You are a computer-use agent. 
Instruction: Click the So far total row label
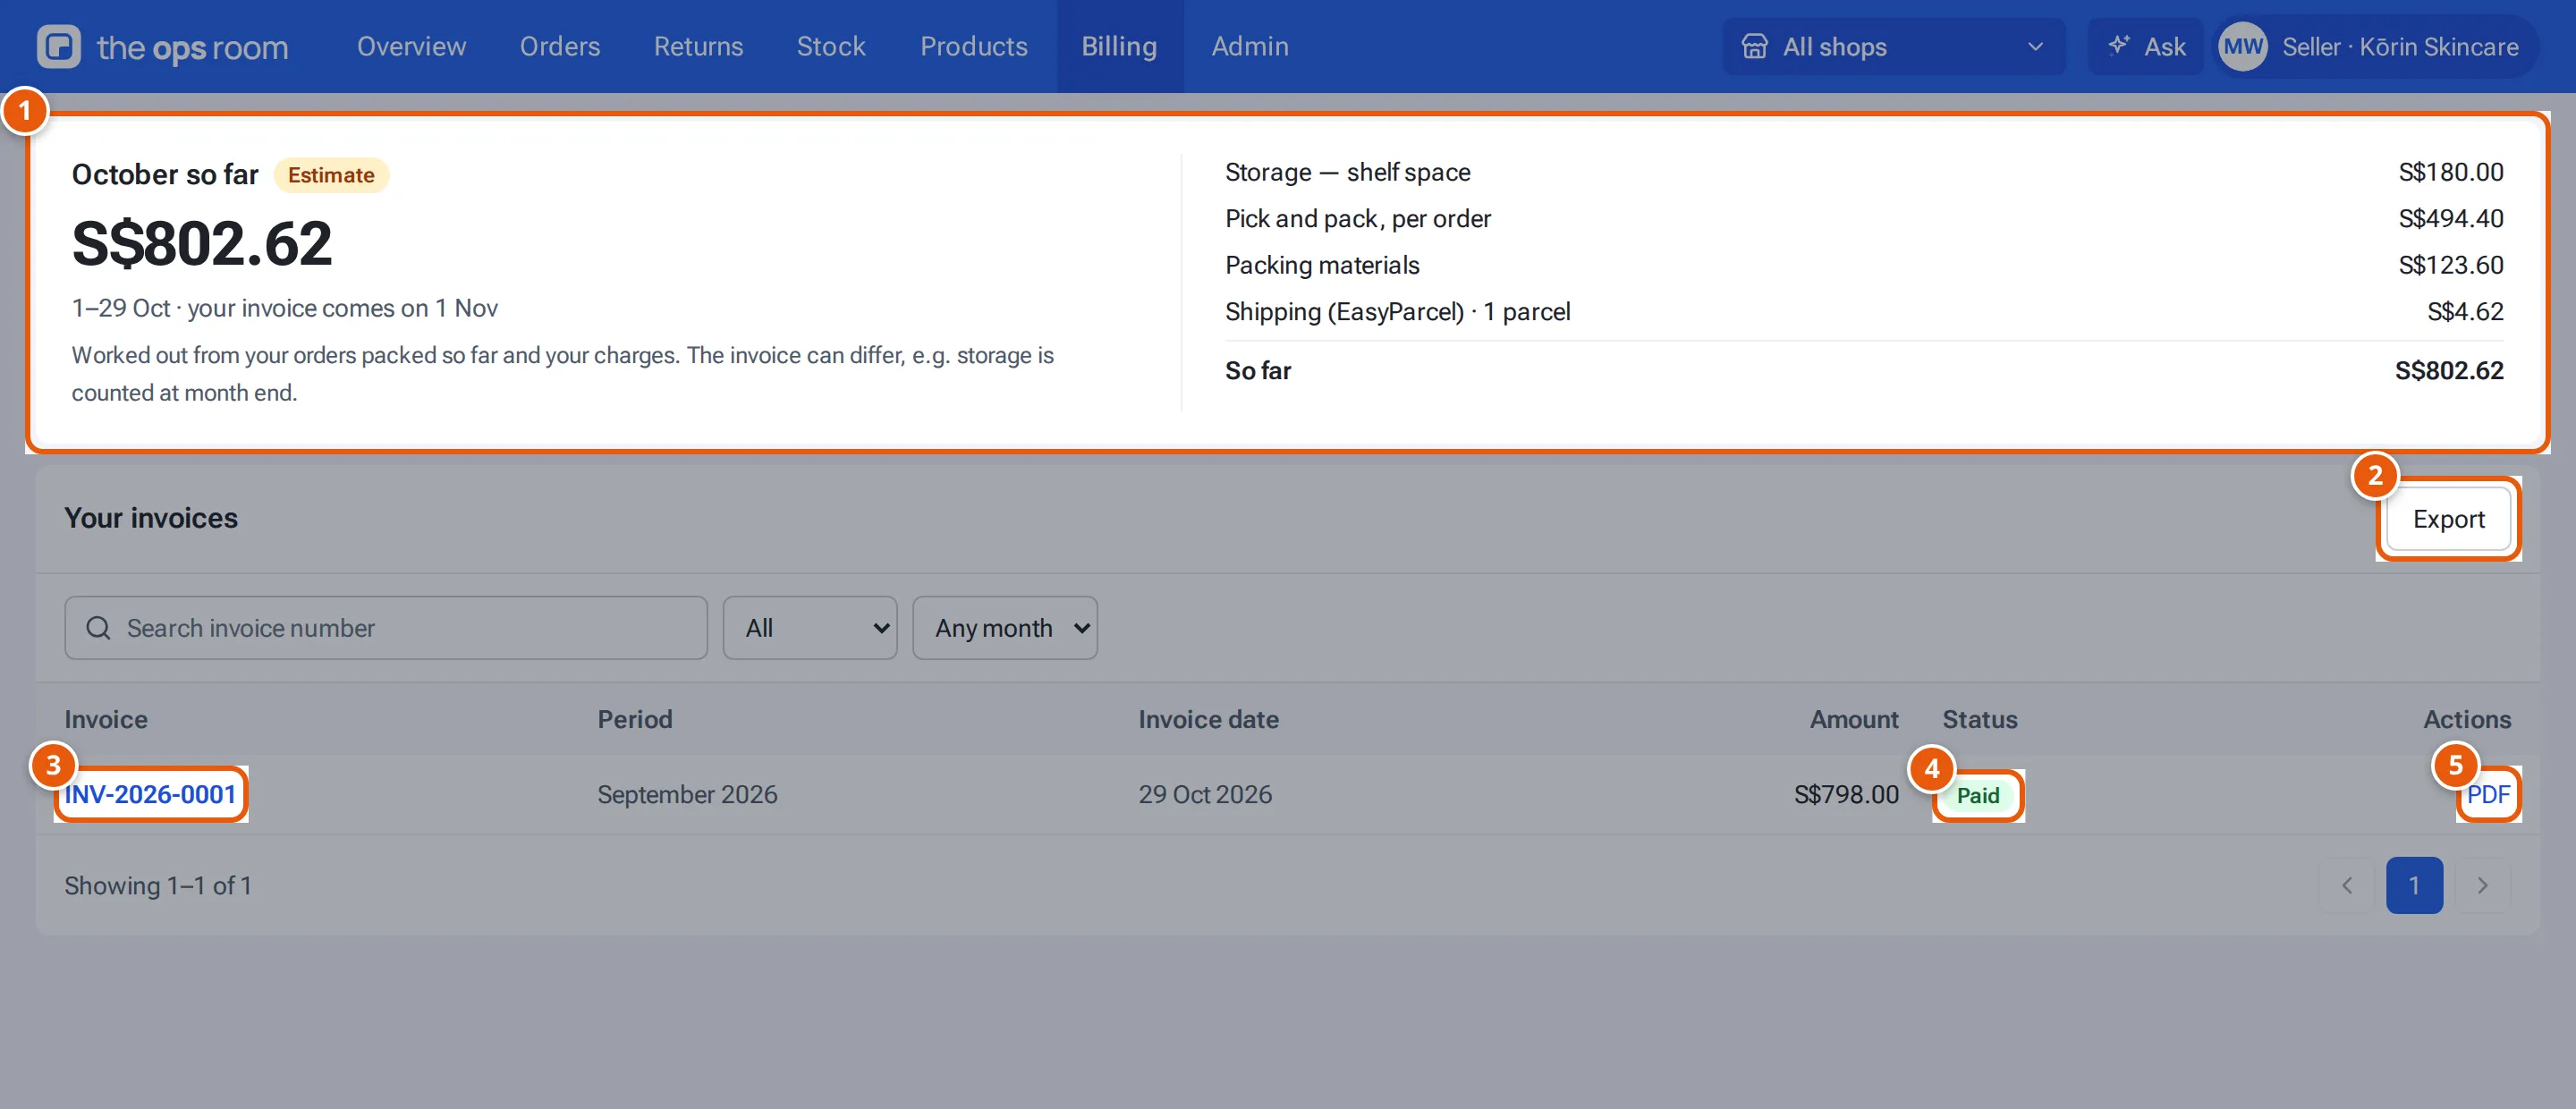click(1258, 370)
